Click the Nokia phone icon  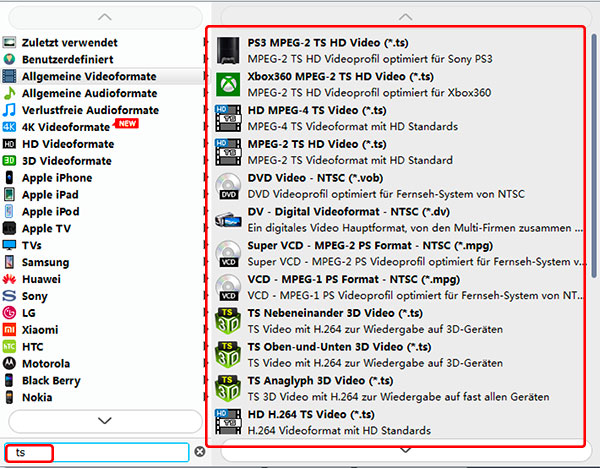coord(9,397)
